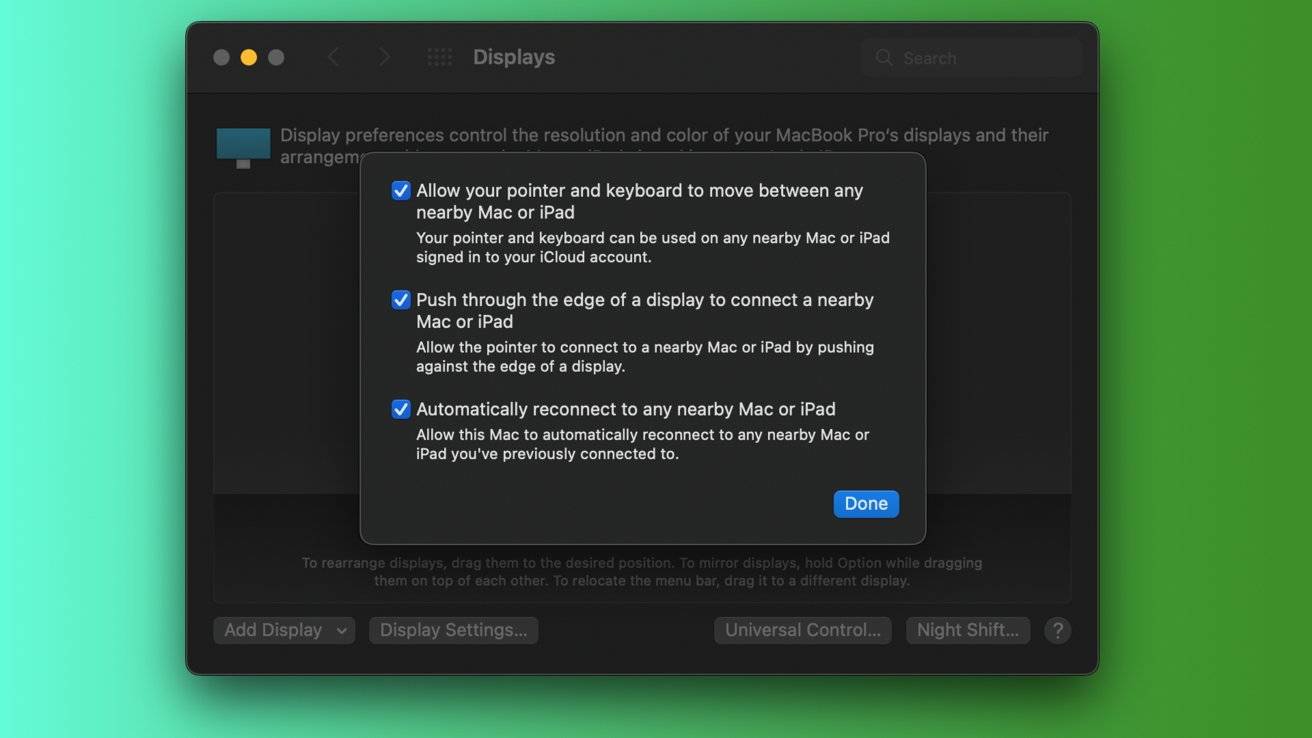
Task: Open Night Shift… settings
Action: (967, 630)
